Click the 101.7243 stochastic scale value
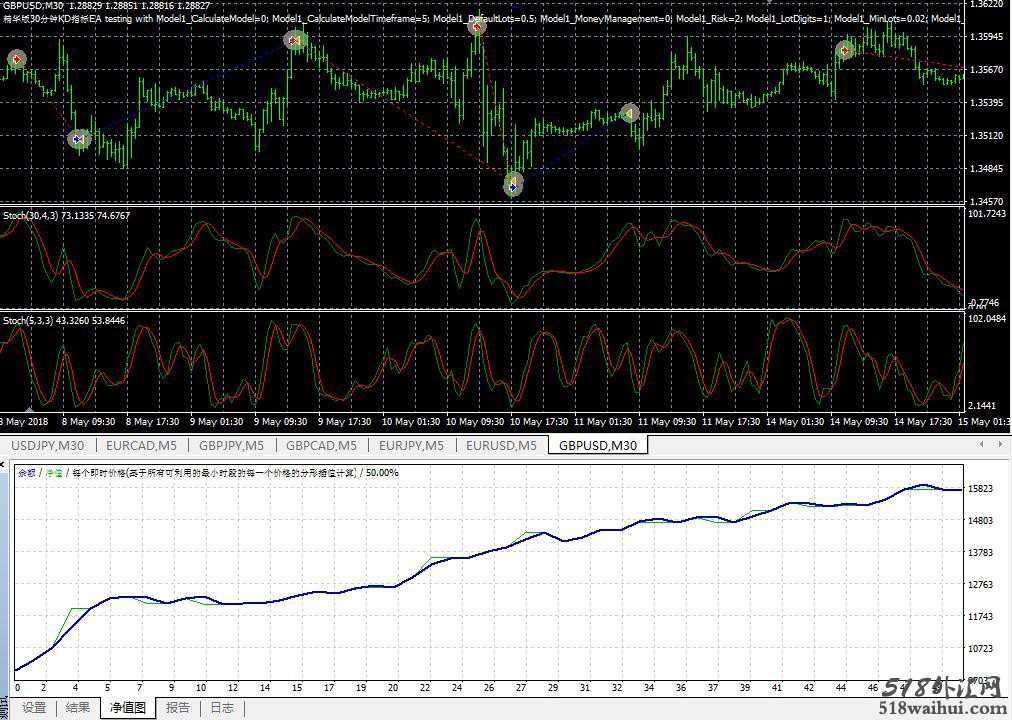This screenshot has height=720, width=1012. (x=987, y=214)
